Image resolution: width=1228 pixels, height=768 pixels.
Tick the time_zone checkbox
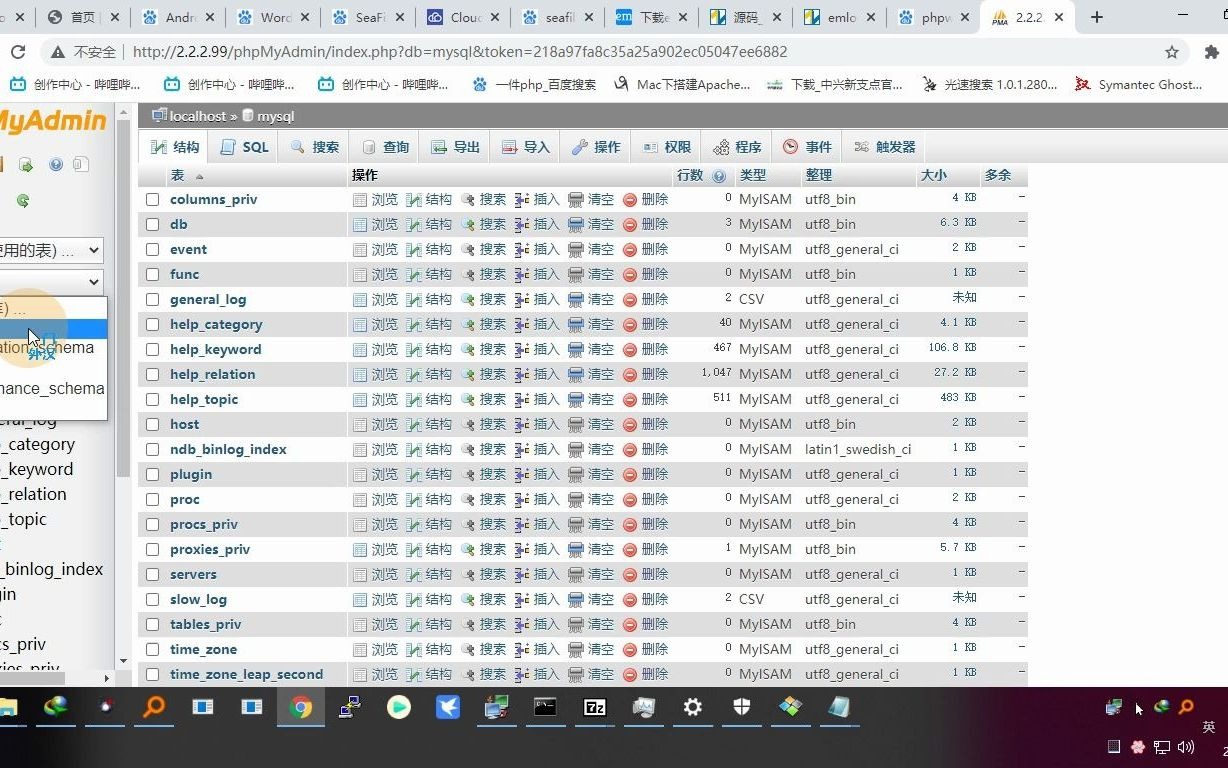152,649
